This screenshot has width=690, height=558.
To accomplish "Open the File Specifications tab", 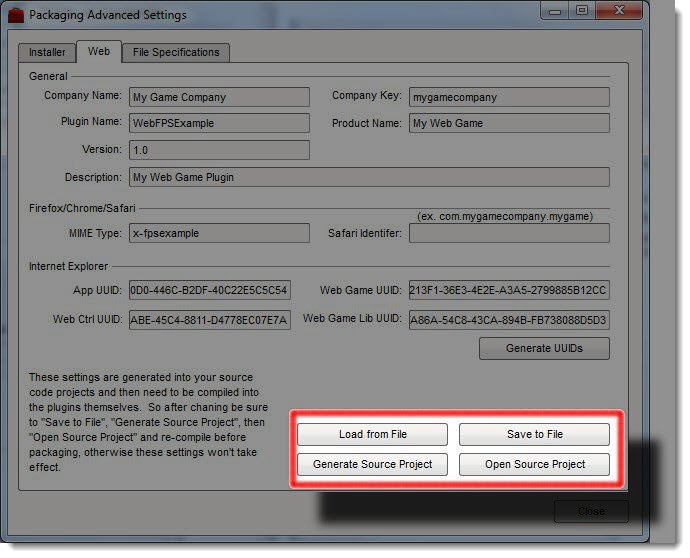I will pyautogui.click(x=176, y=52).
